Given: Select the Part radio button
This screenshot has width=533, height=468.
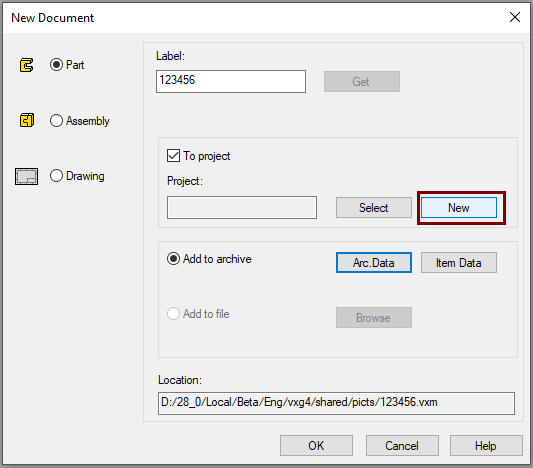Looking at the screenshot, I should coord(56,65).
